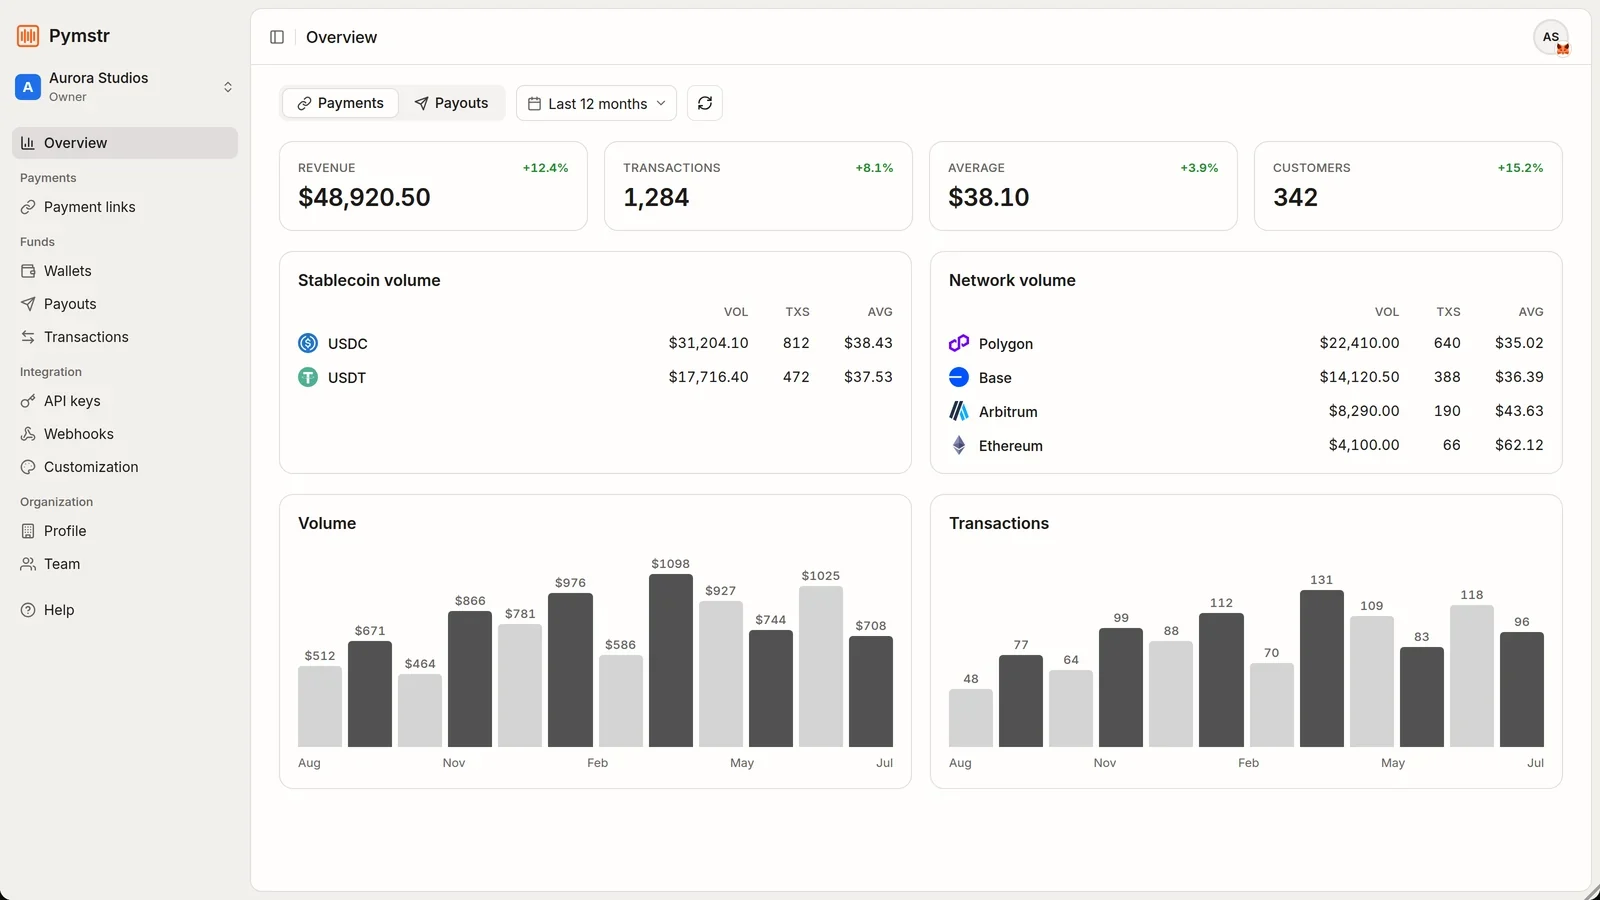Viewport: 1600px width, 900px height.
Task: Click the +8.1% transactions change badge
Action: 874,168
